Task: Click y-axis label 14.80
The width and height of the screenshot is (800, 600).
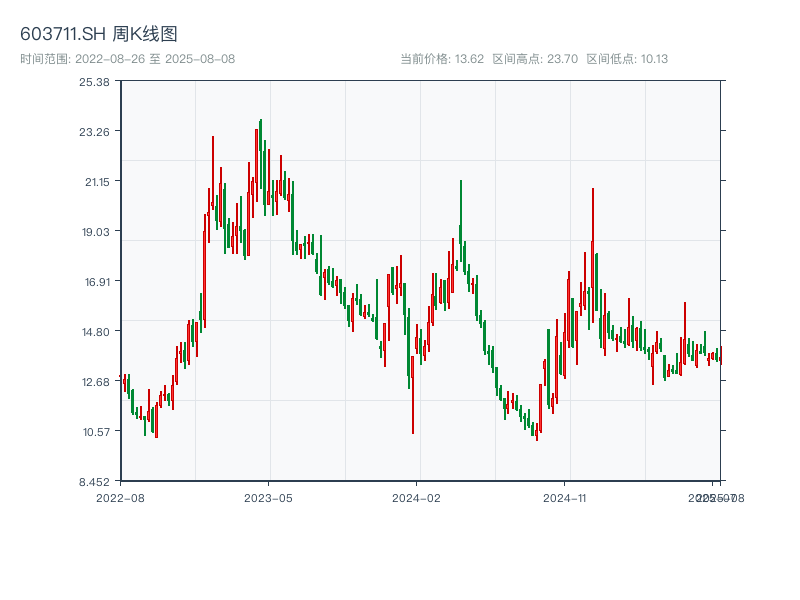Action: pyautogui.click(x=95, y=332)
